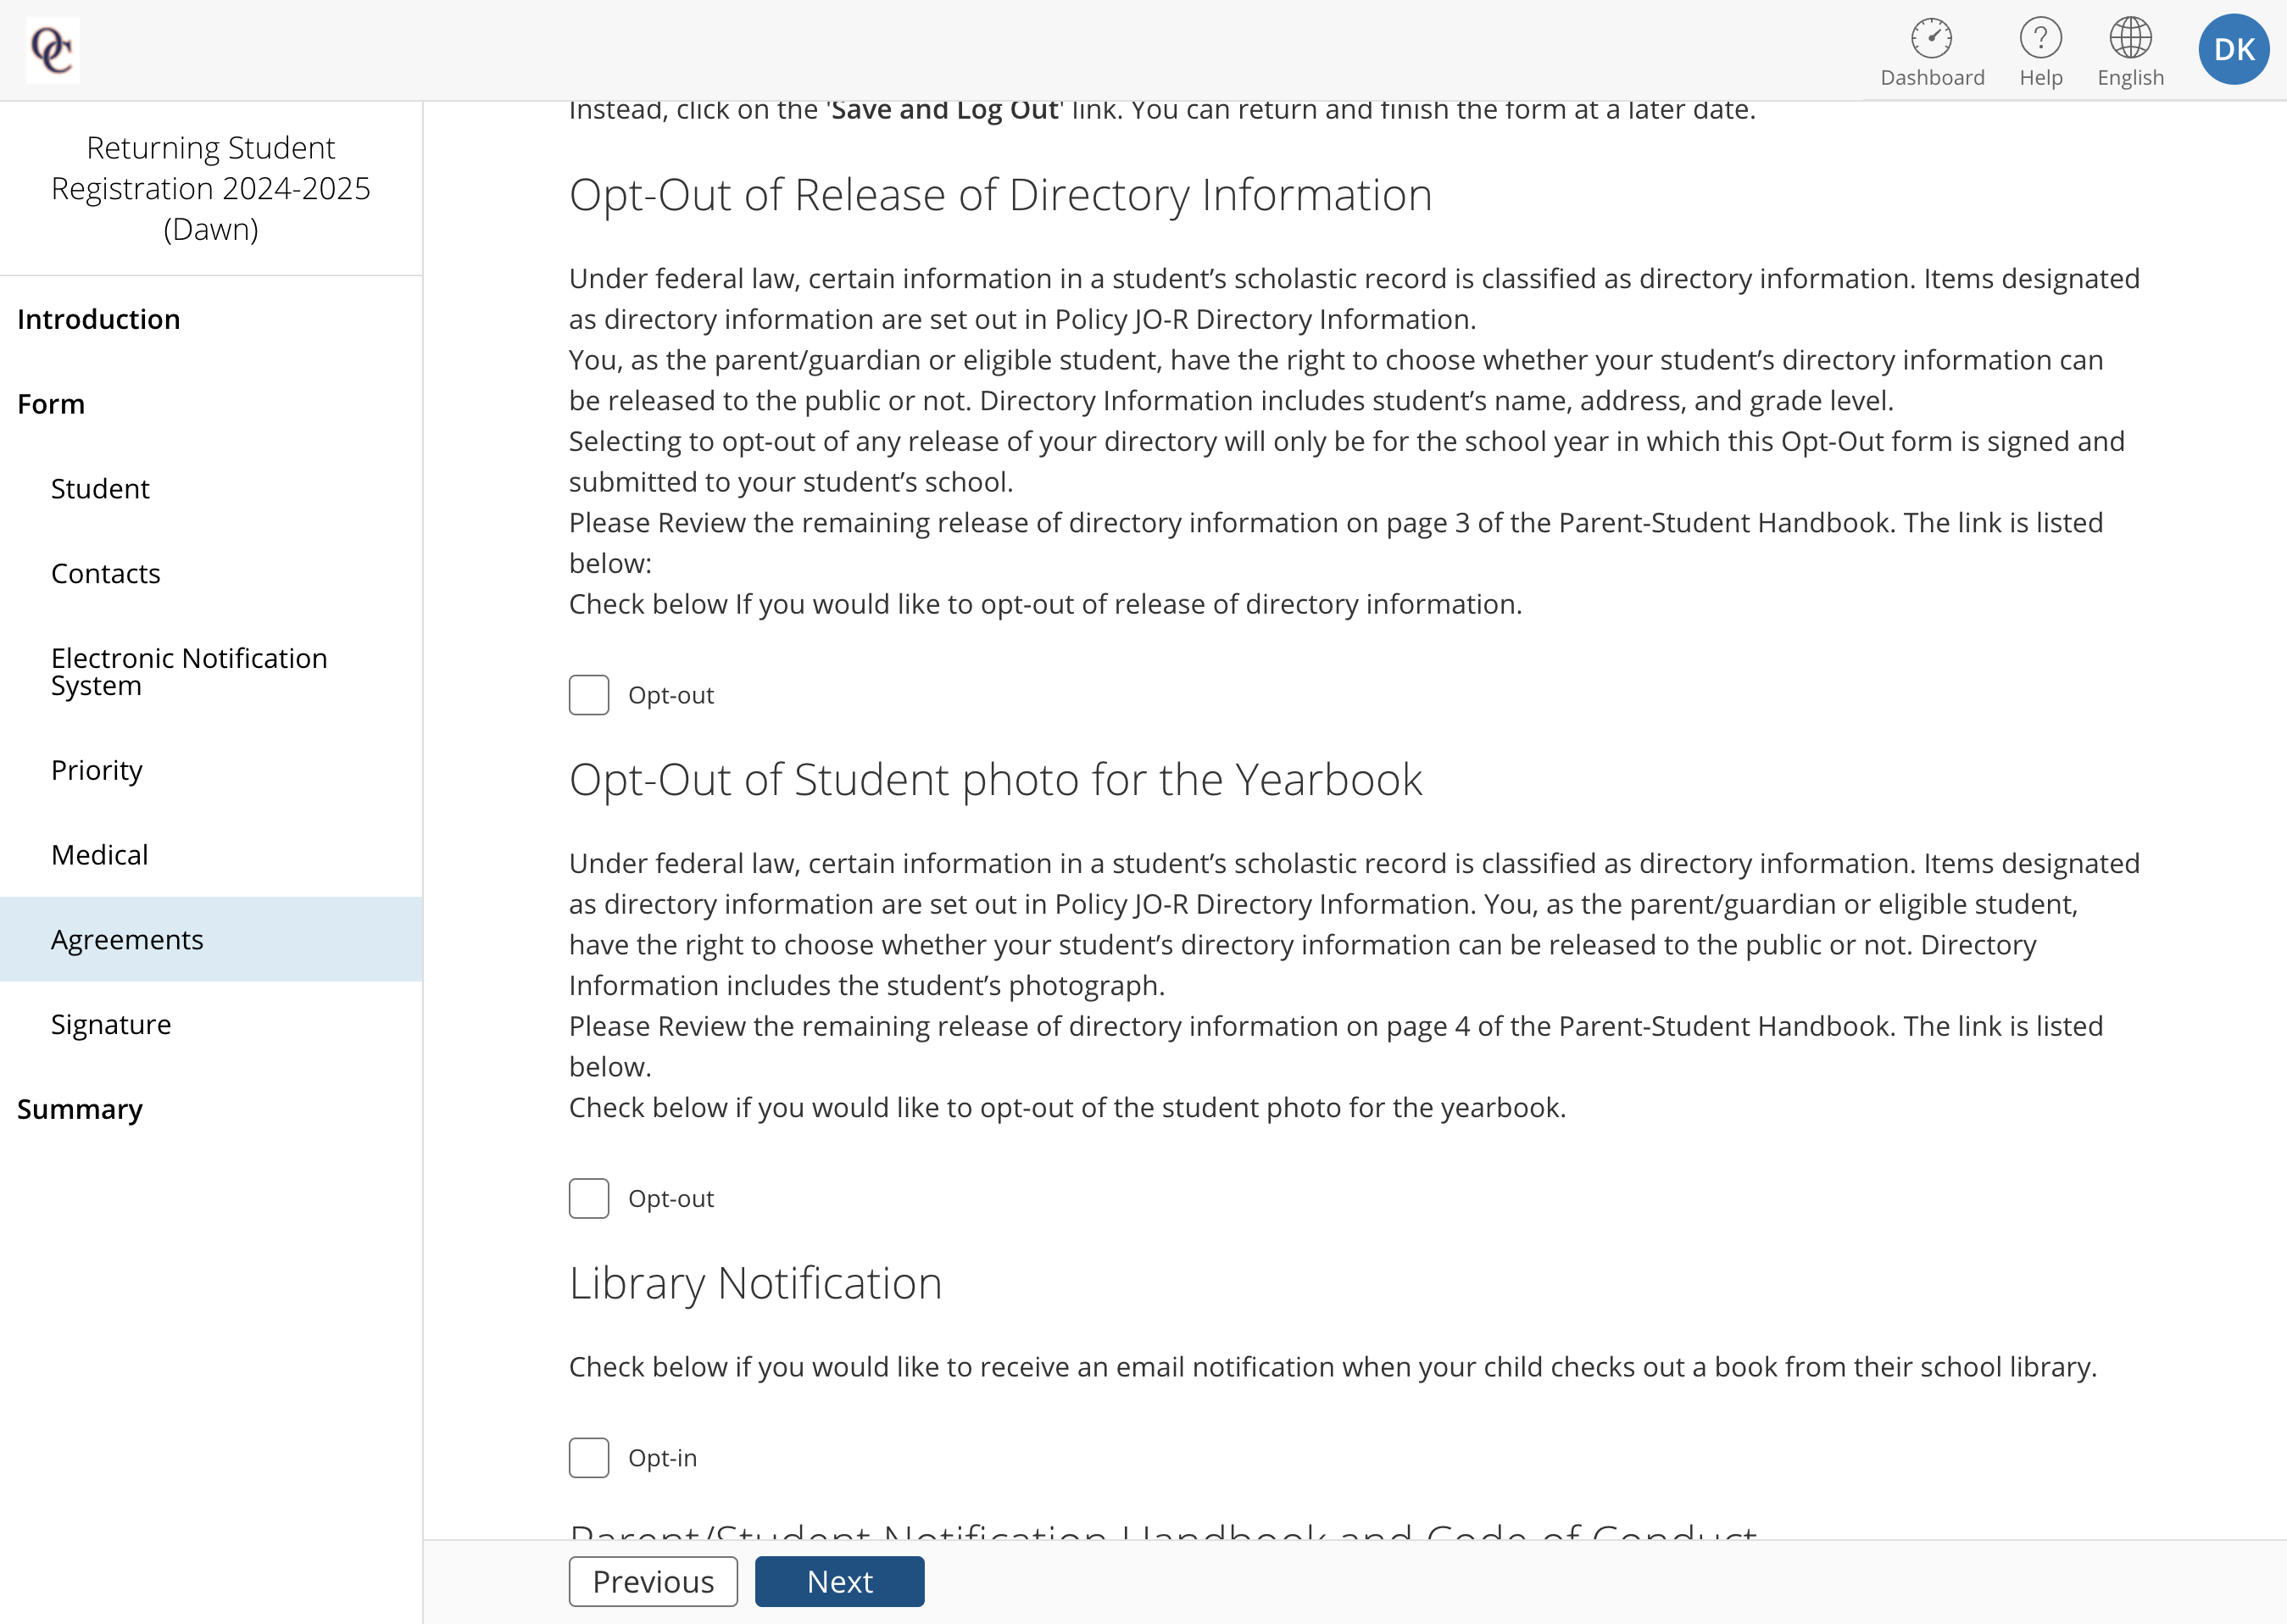Screen dimensions: 2287x1624
Task: Go to the Introduction section
Action: point(99,319)
